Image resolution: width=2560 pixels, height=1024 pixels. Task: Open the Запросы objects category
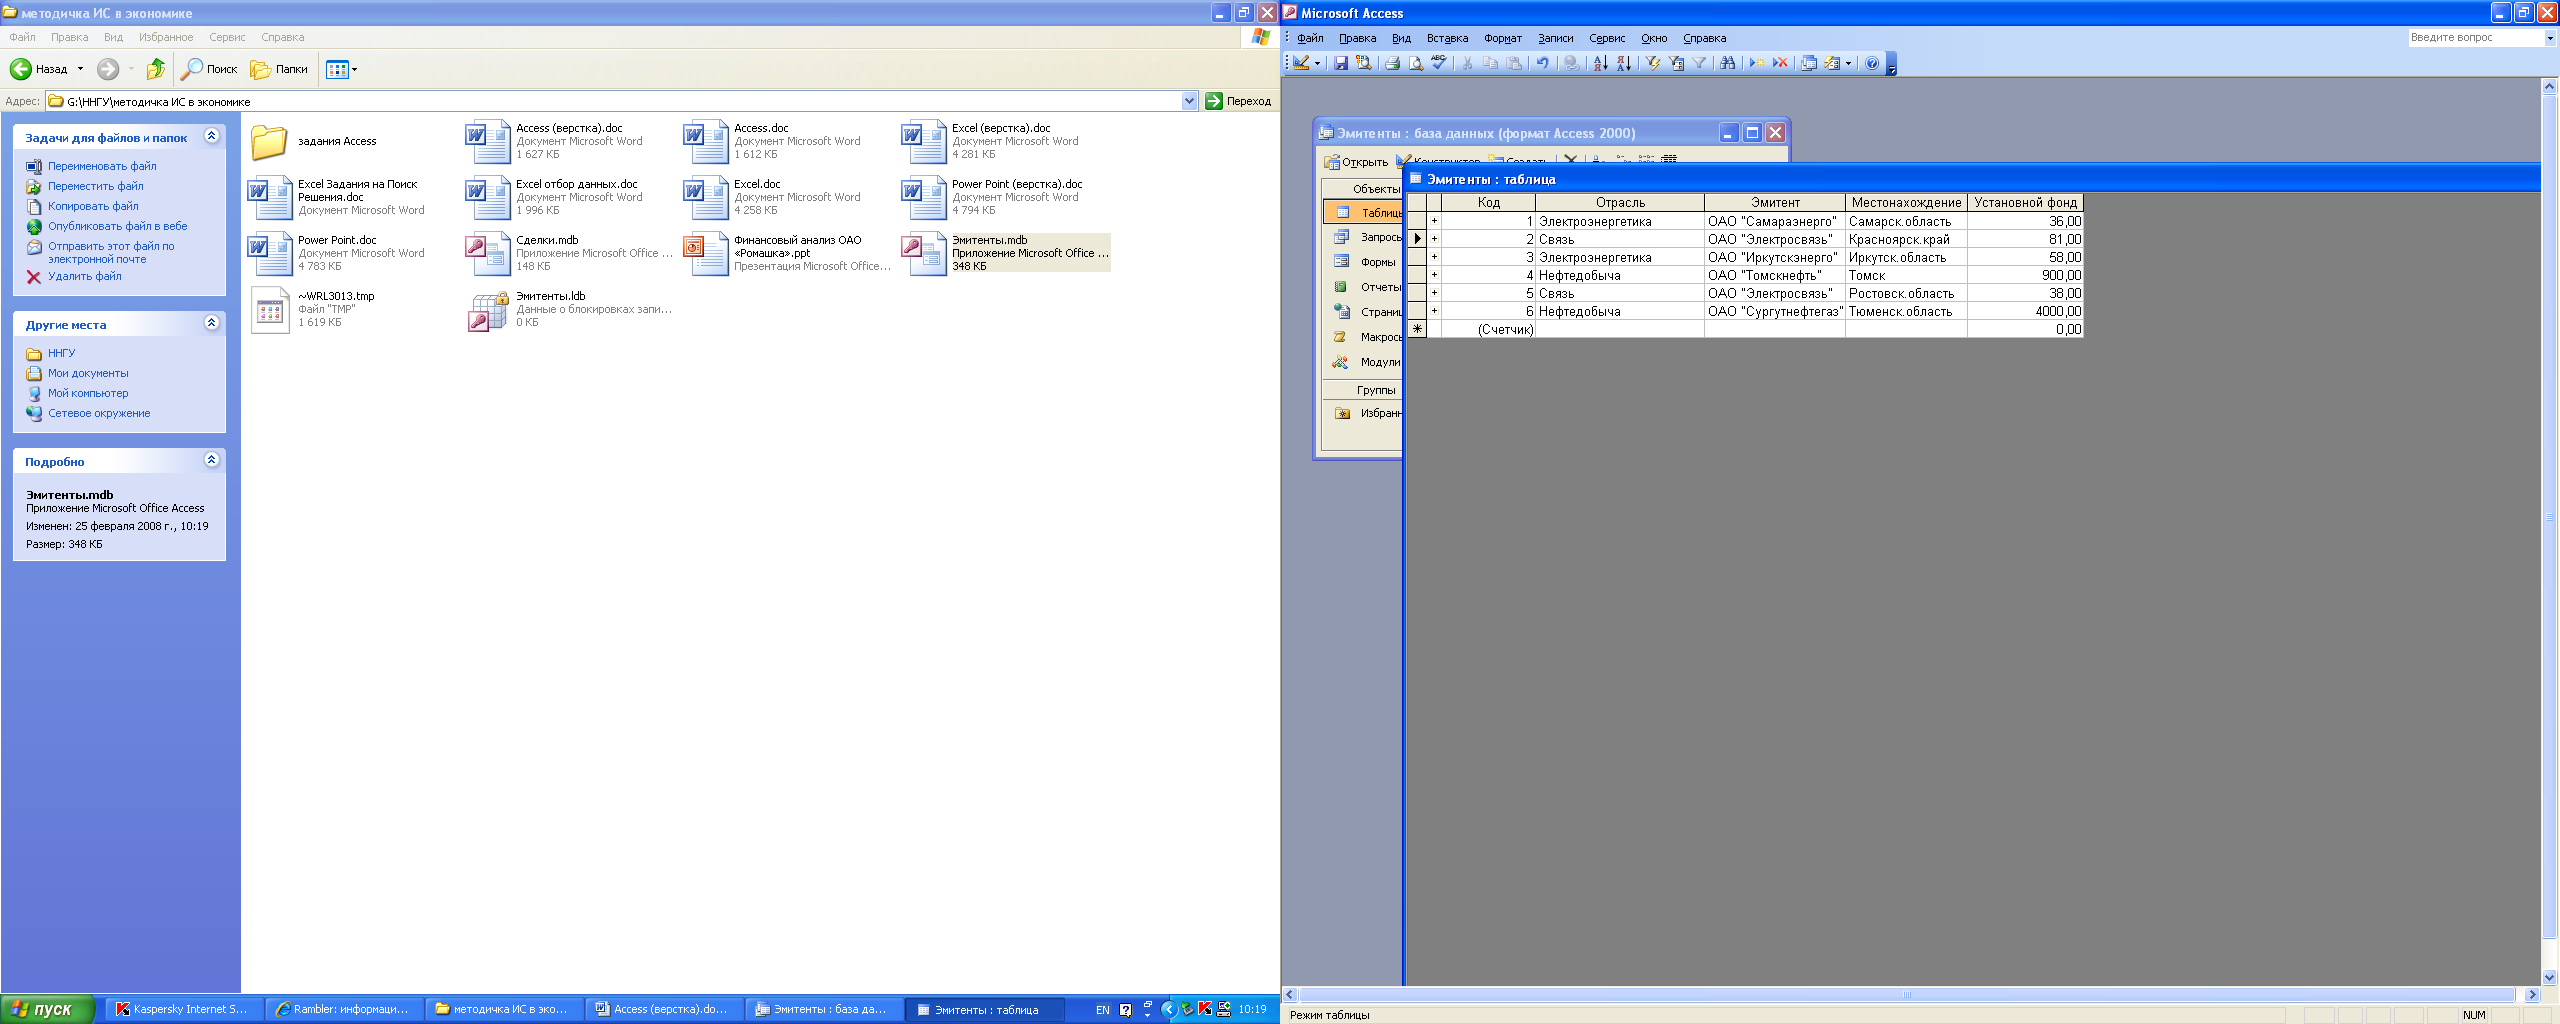[1366, 237]
